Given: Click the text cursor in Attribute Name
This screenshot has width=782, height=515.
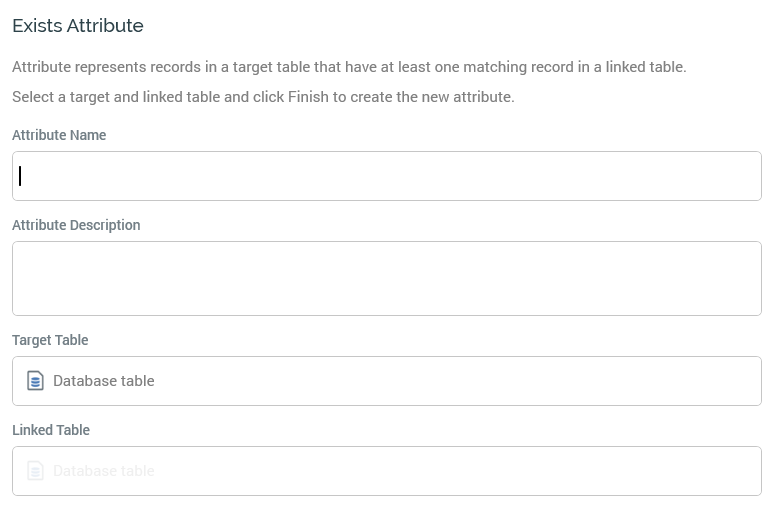Looking at the screenshot, I should (x=20, y=176).
